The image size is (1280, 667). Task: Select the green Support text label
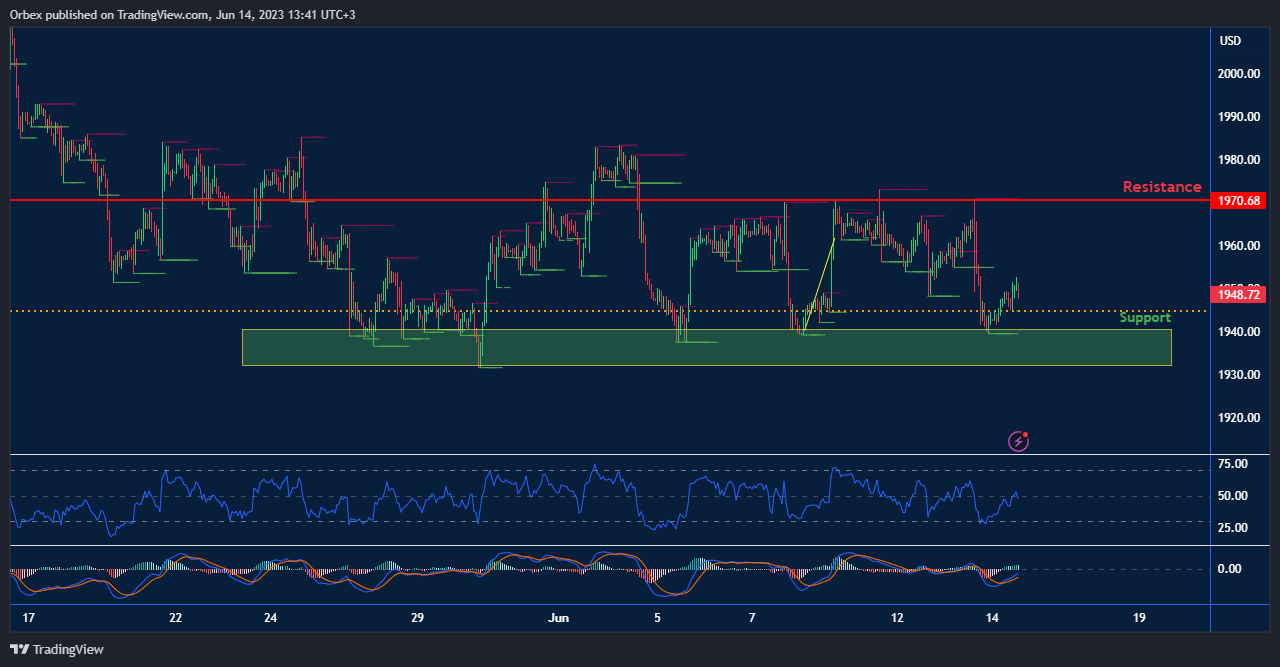1144,318
